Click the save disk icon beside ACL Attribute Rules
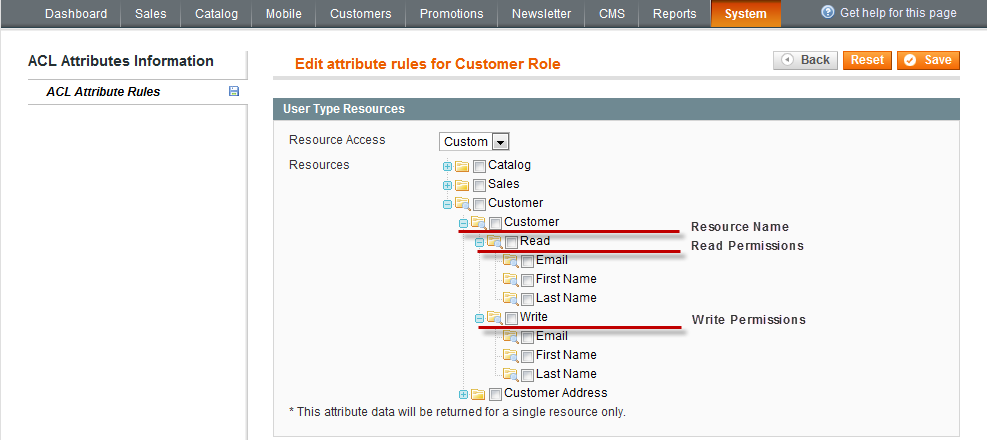The width and height of the screenshot is (987, 440). (234, 92)
